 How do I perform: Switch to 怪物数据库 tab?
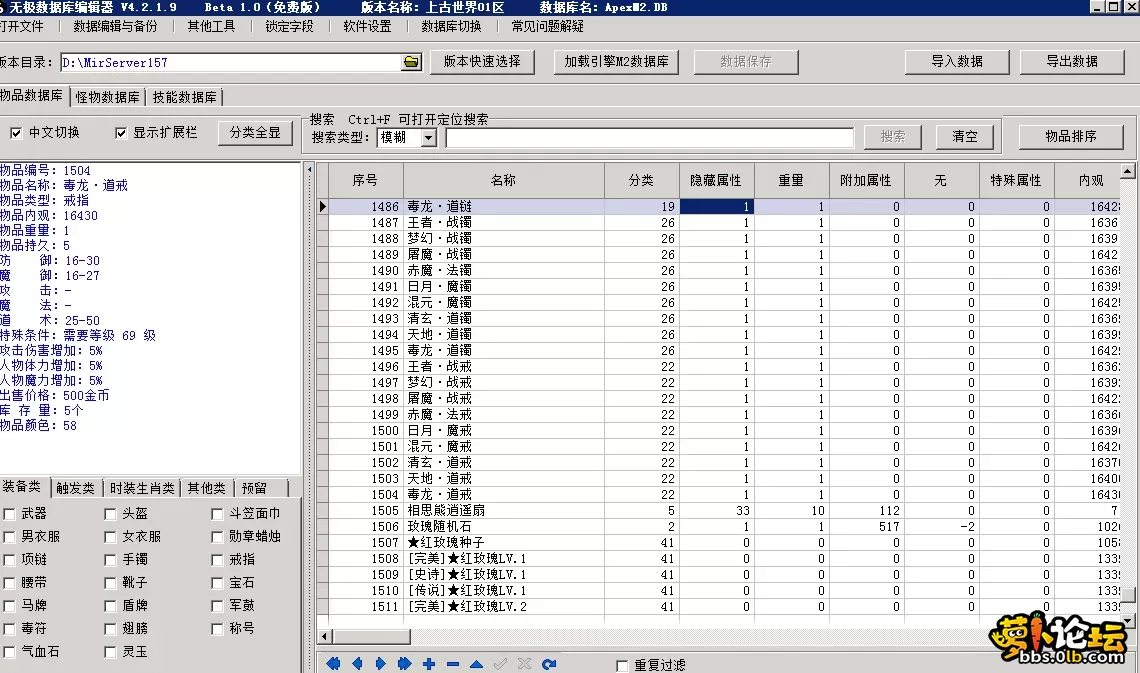coord(108,97)
